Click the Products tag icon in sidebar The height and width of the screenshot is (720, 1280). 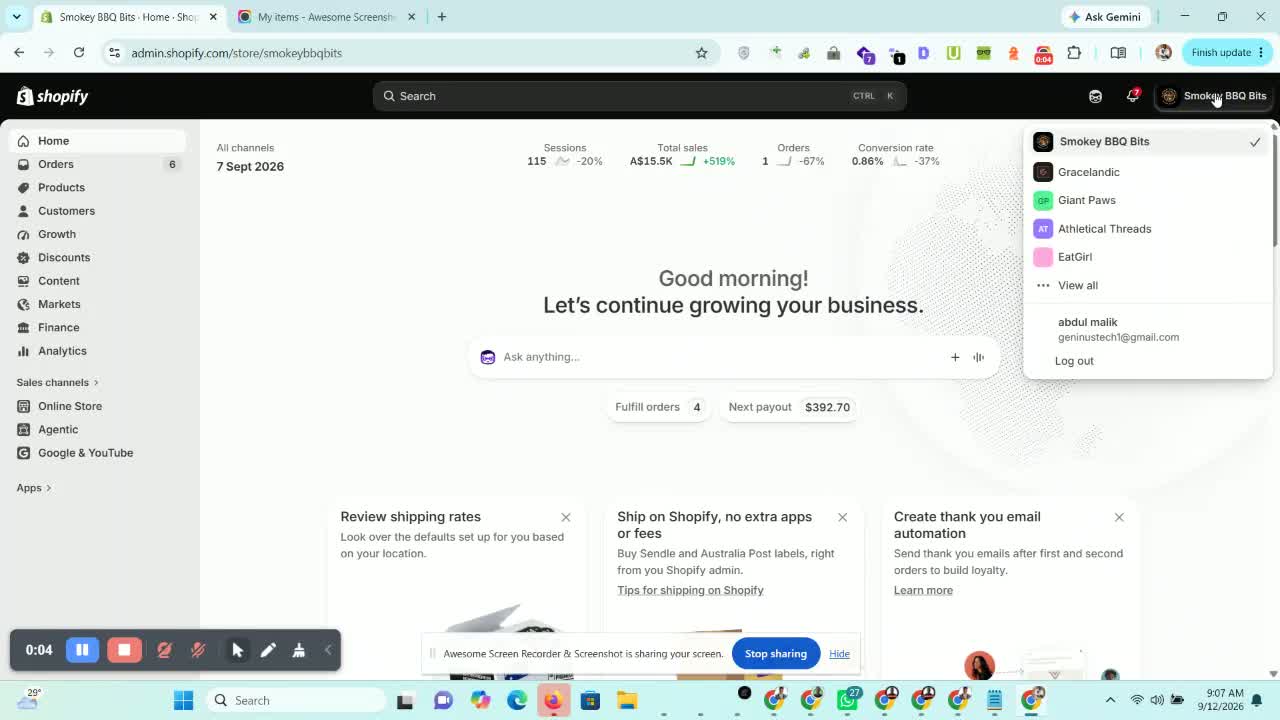[24, 188]
